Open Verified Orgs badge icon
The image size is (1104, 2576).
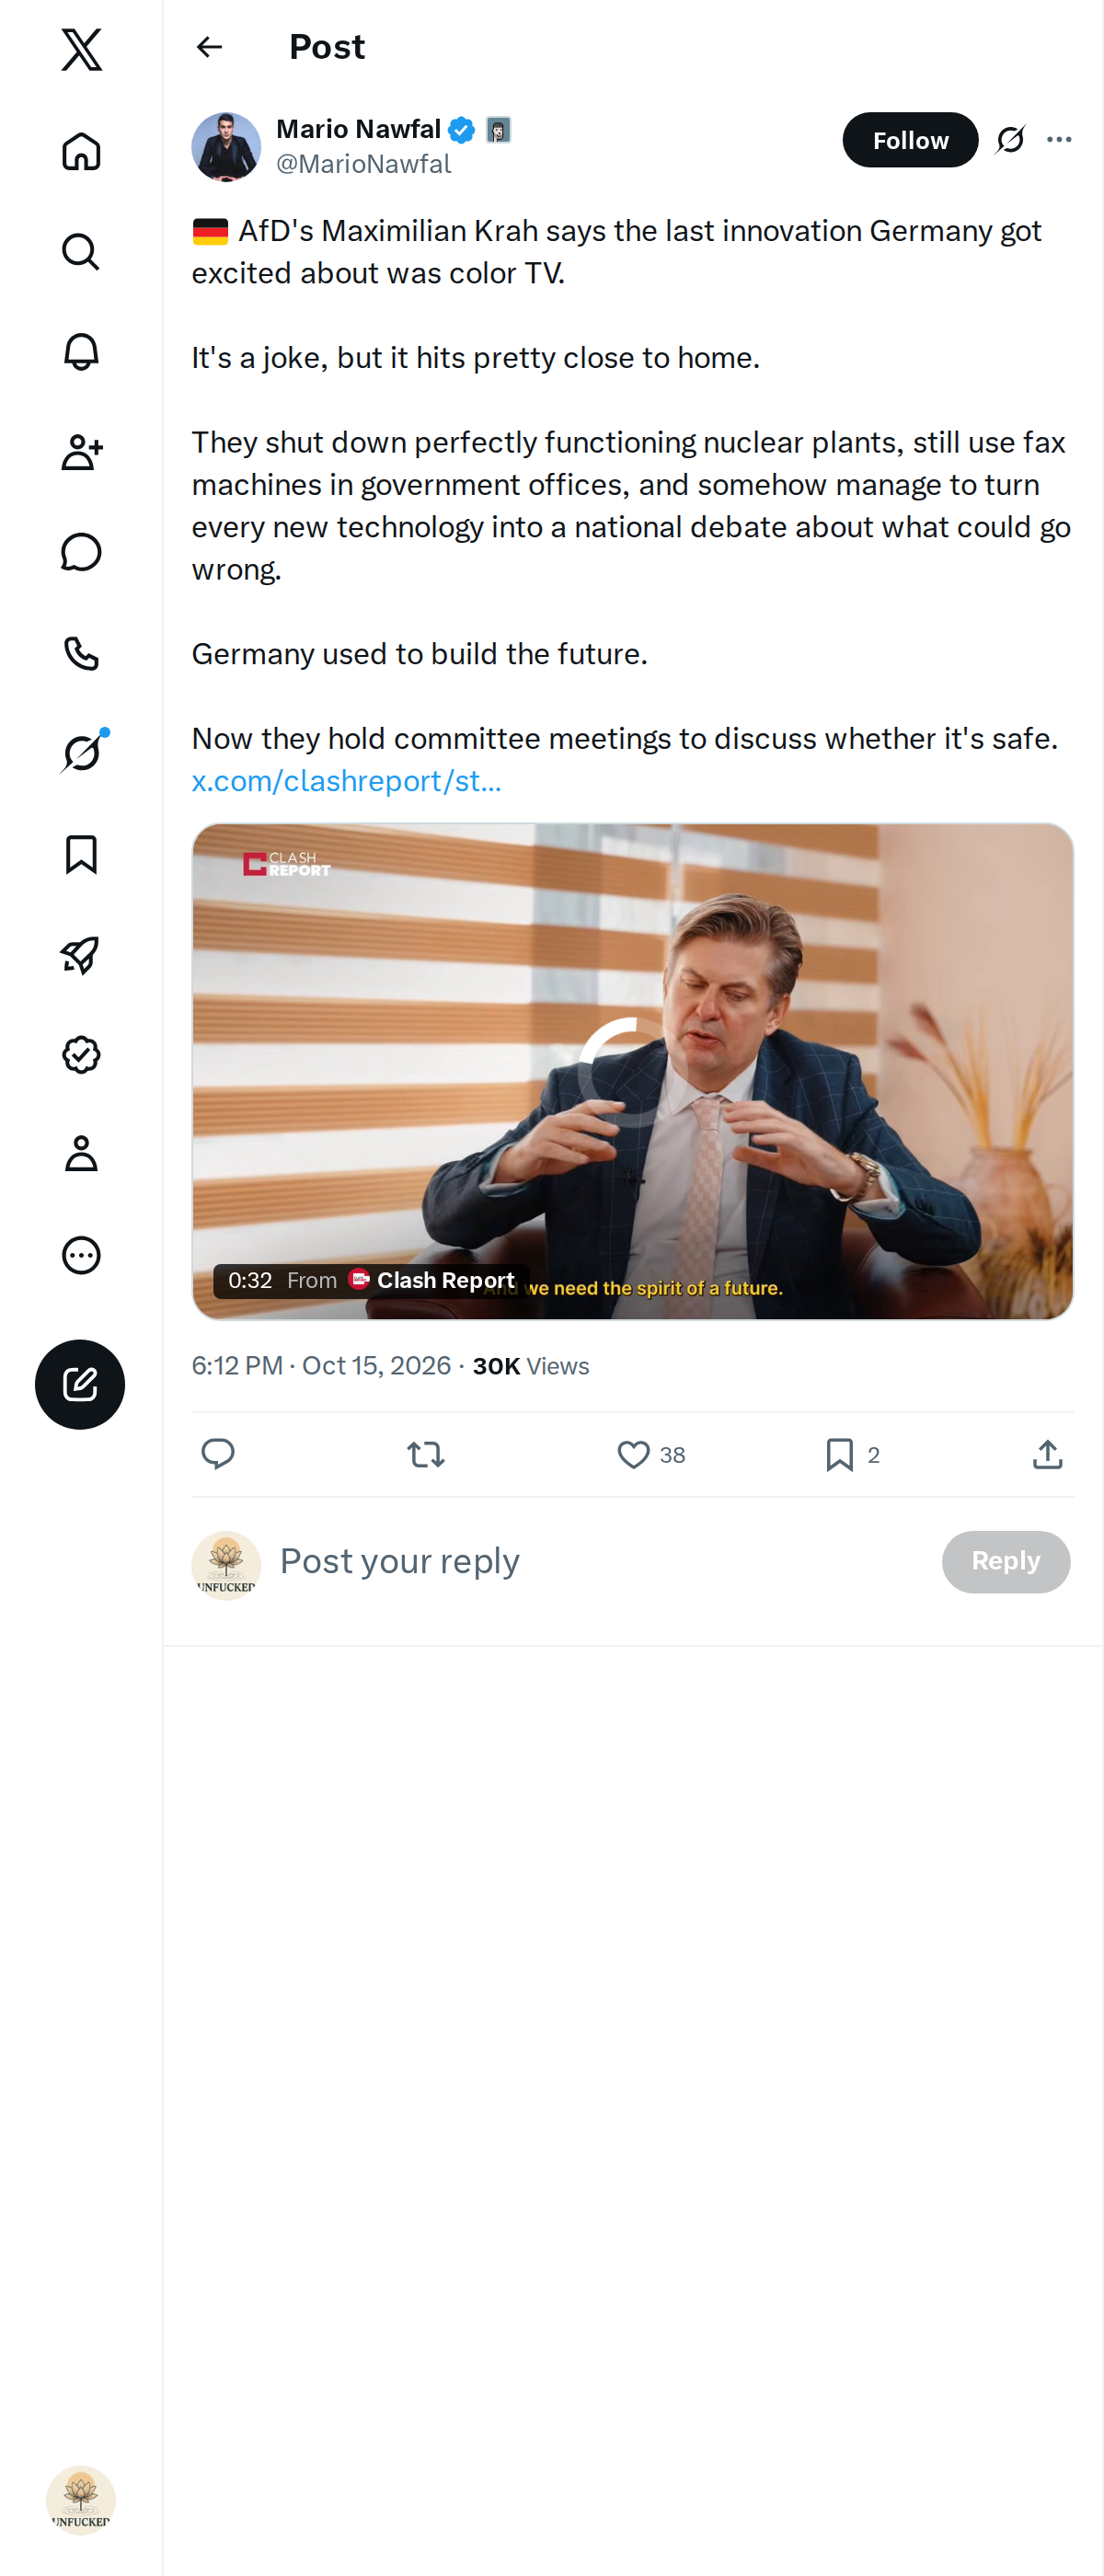click(x=81, y=1054)
